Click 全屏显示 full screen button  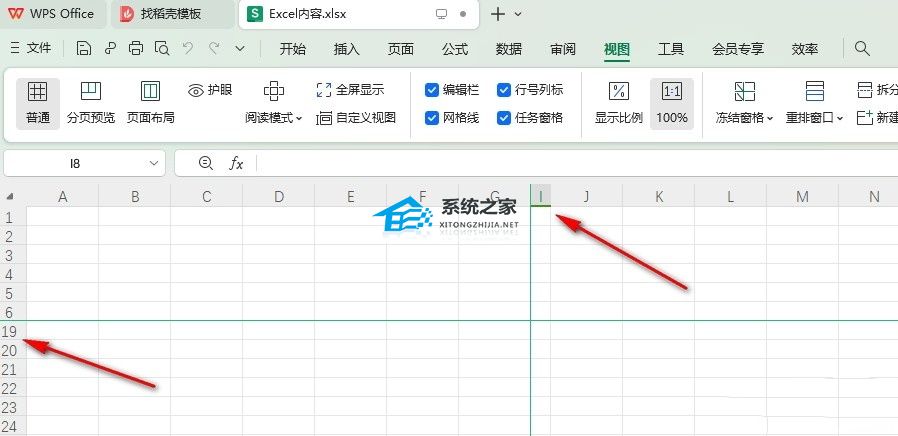(350, 90)
